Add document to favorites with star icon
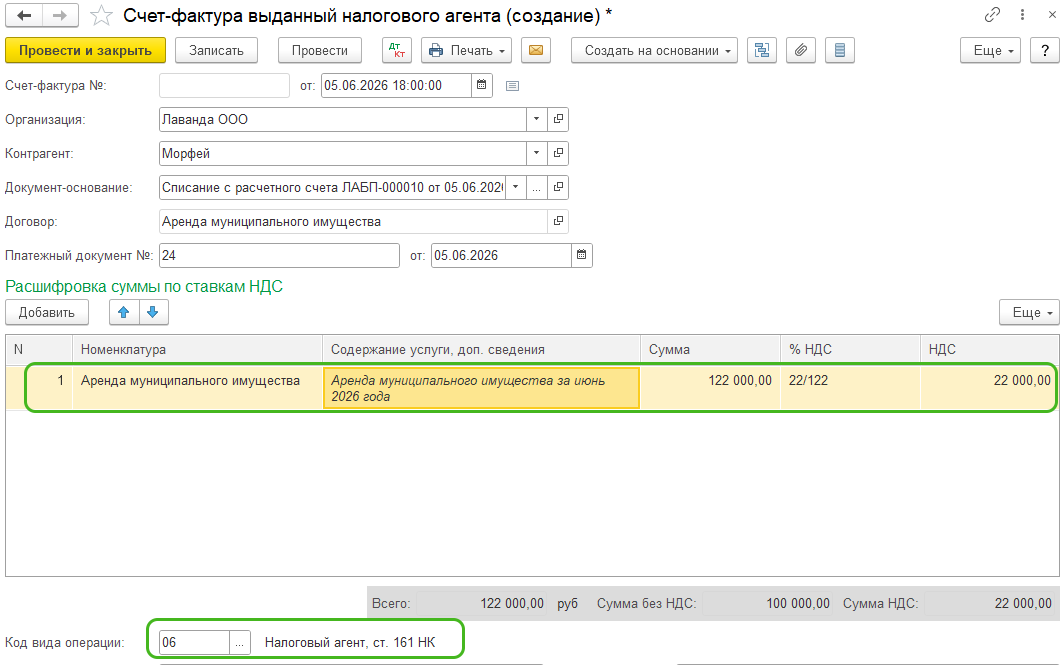Image resolution: width=1064 pixels, height=665 pixels. [x=101, y=15]
